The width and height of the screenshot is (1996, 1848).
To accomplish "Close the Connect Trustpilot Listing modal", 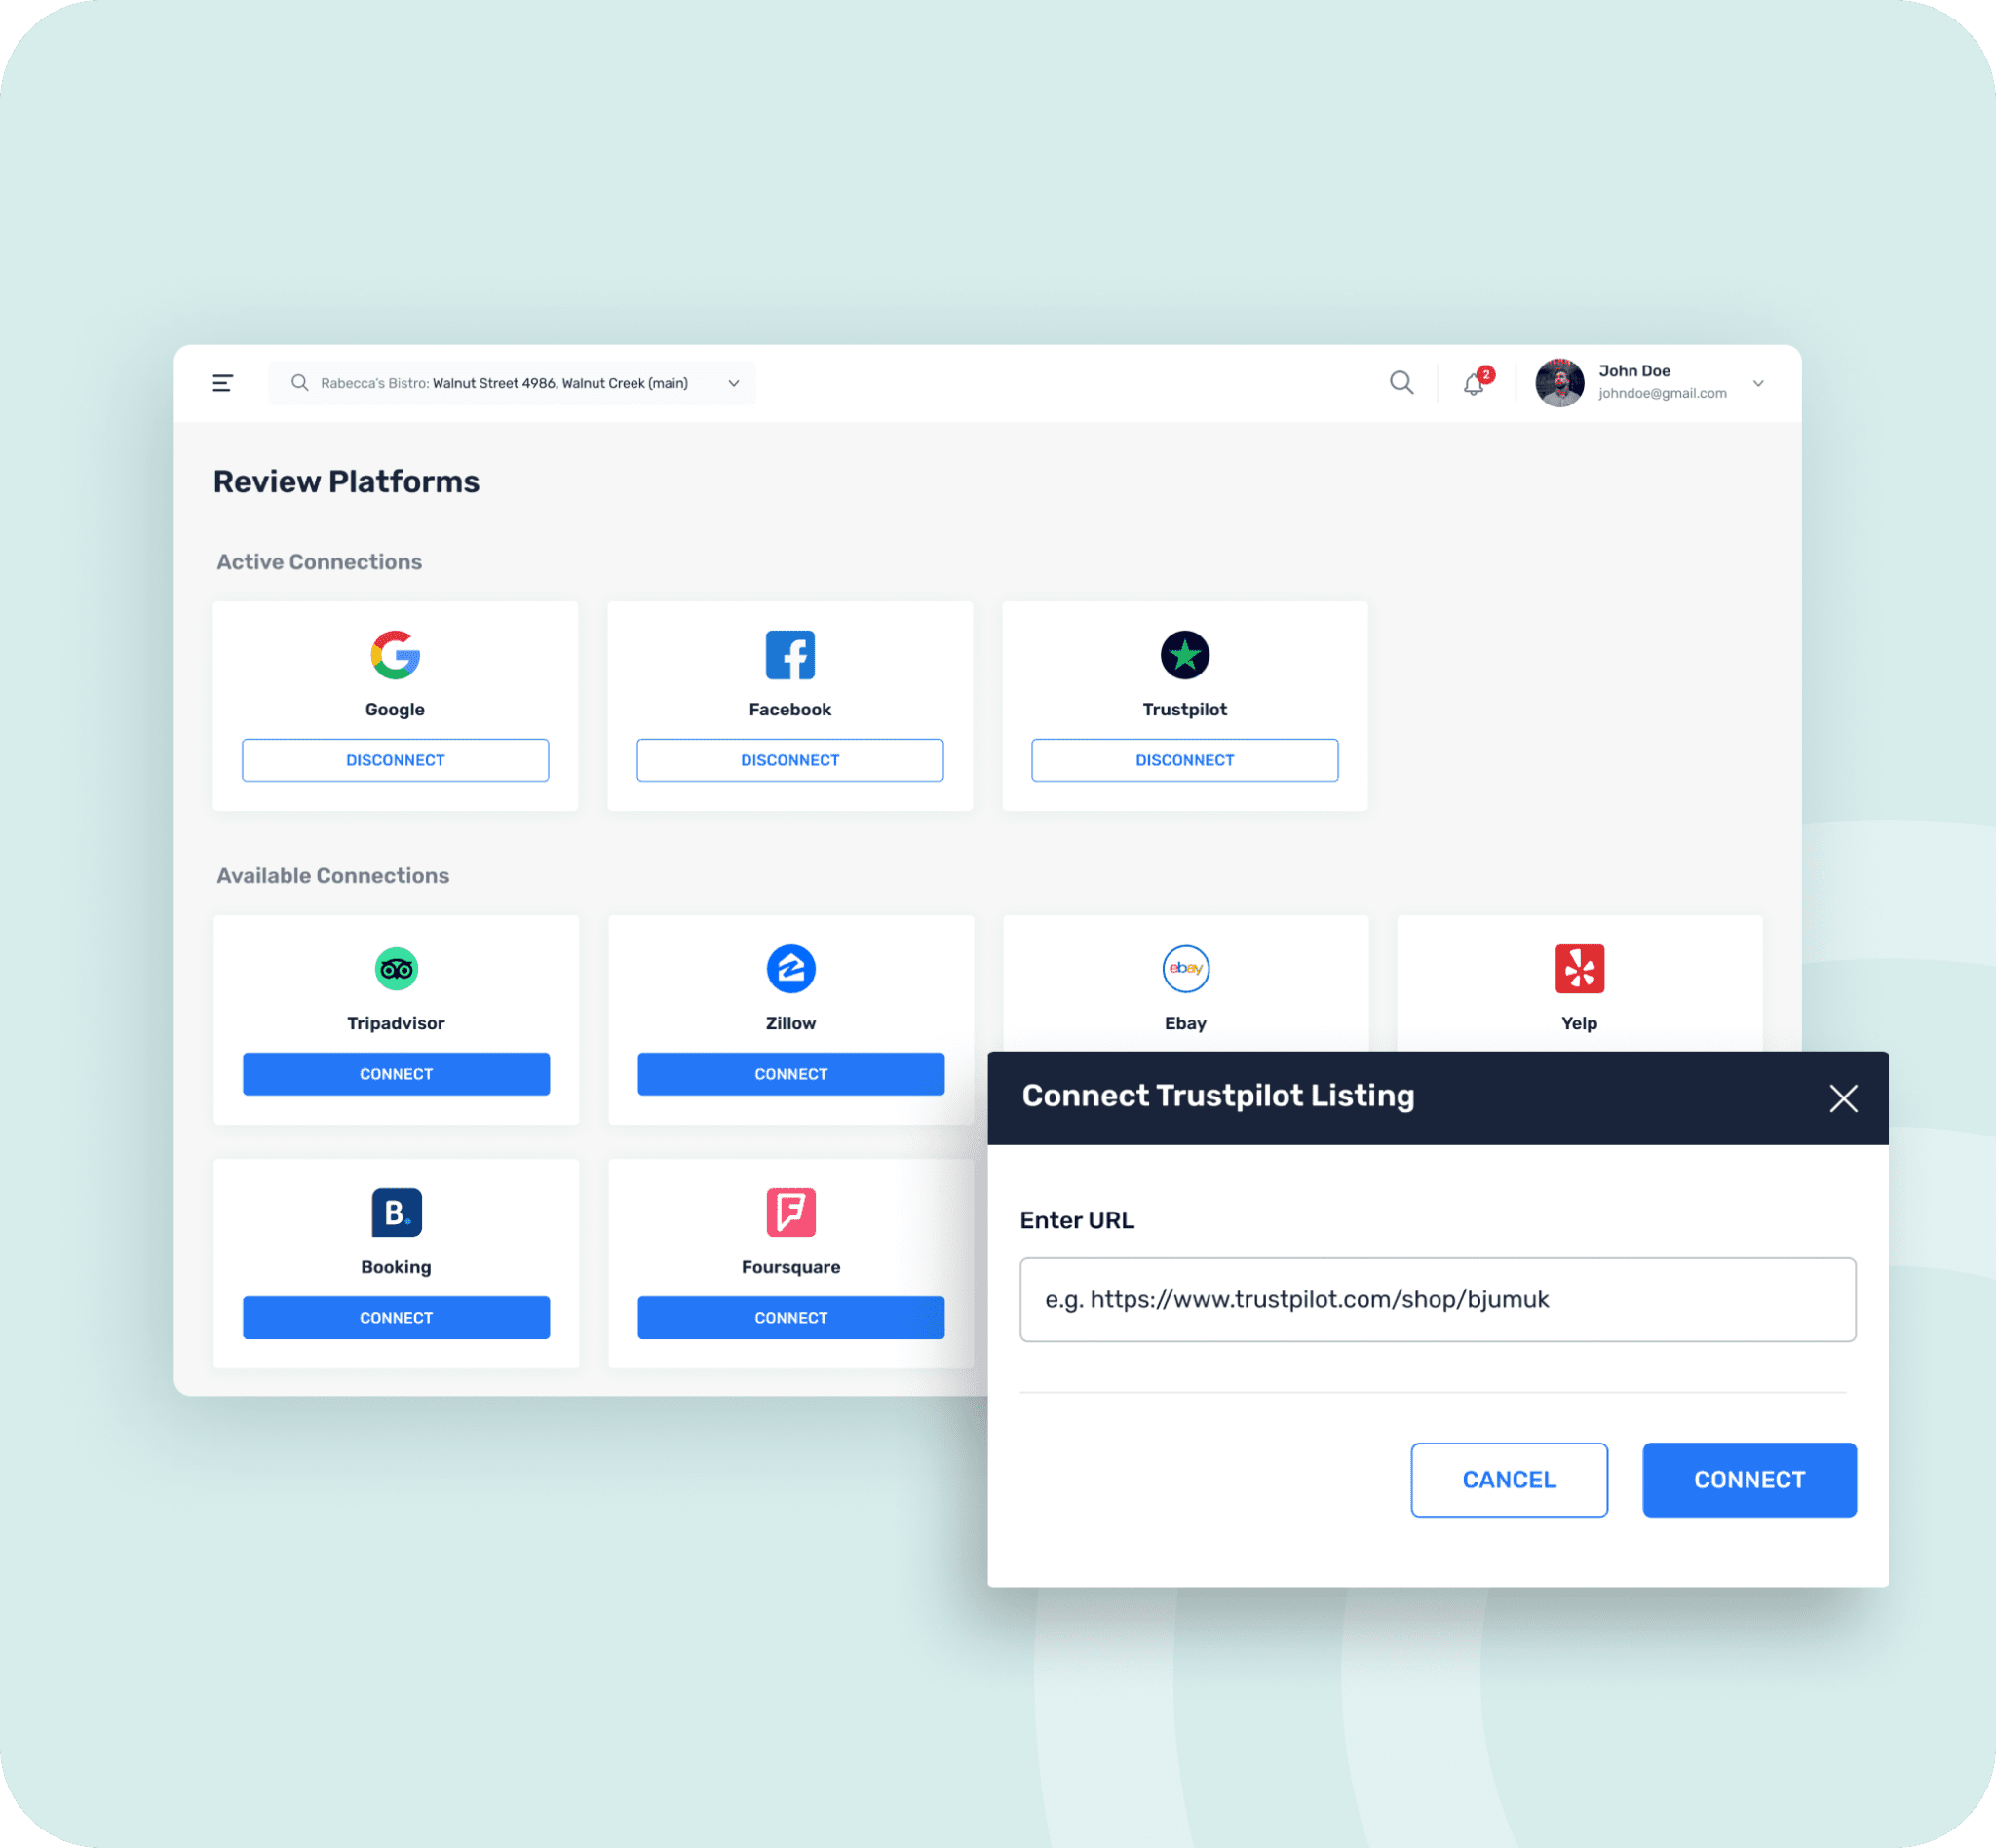I will coord(1841,1098).
